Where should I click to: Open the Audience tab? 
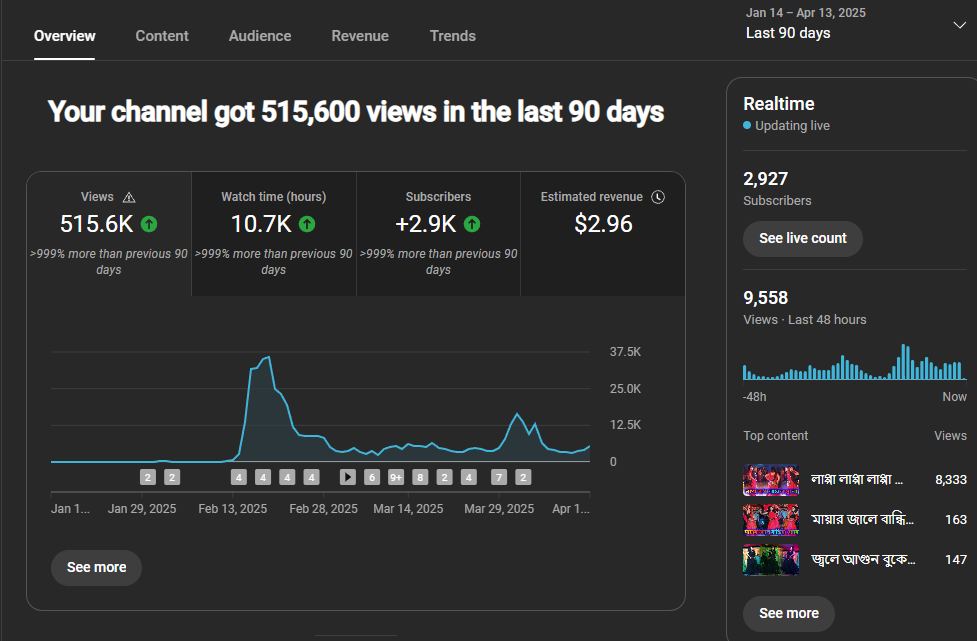(x=260, y=36)
